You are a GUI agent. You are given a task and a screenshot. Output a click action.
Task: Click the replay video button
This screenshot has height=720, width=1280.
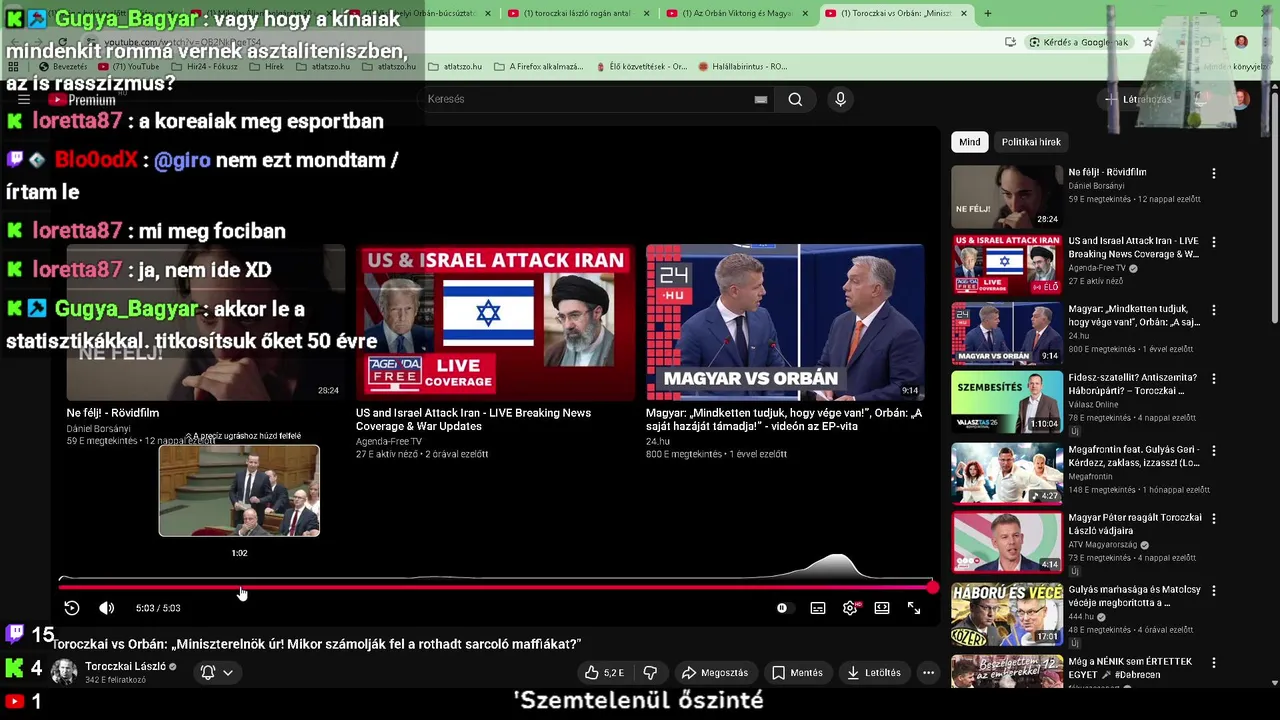click(72, 608)
